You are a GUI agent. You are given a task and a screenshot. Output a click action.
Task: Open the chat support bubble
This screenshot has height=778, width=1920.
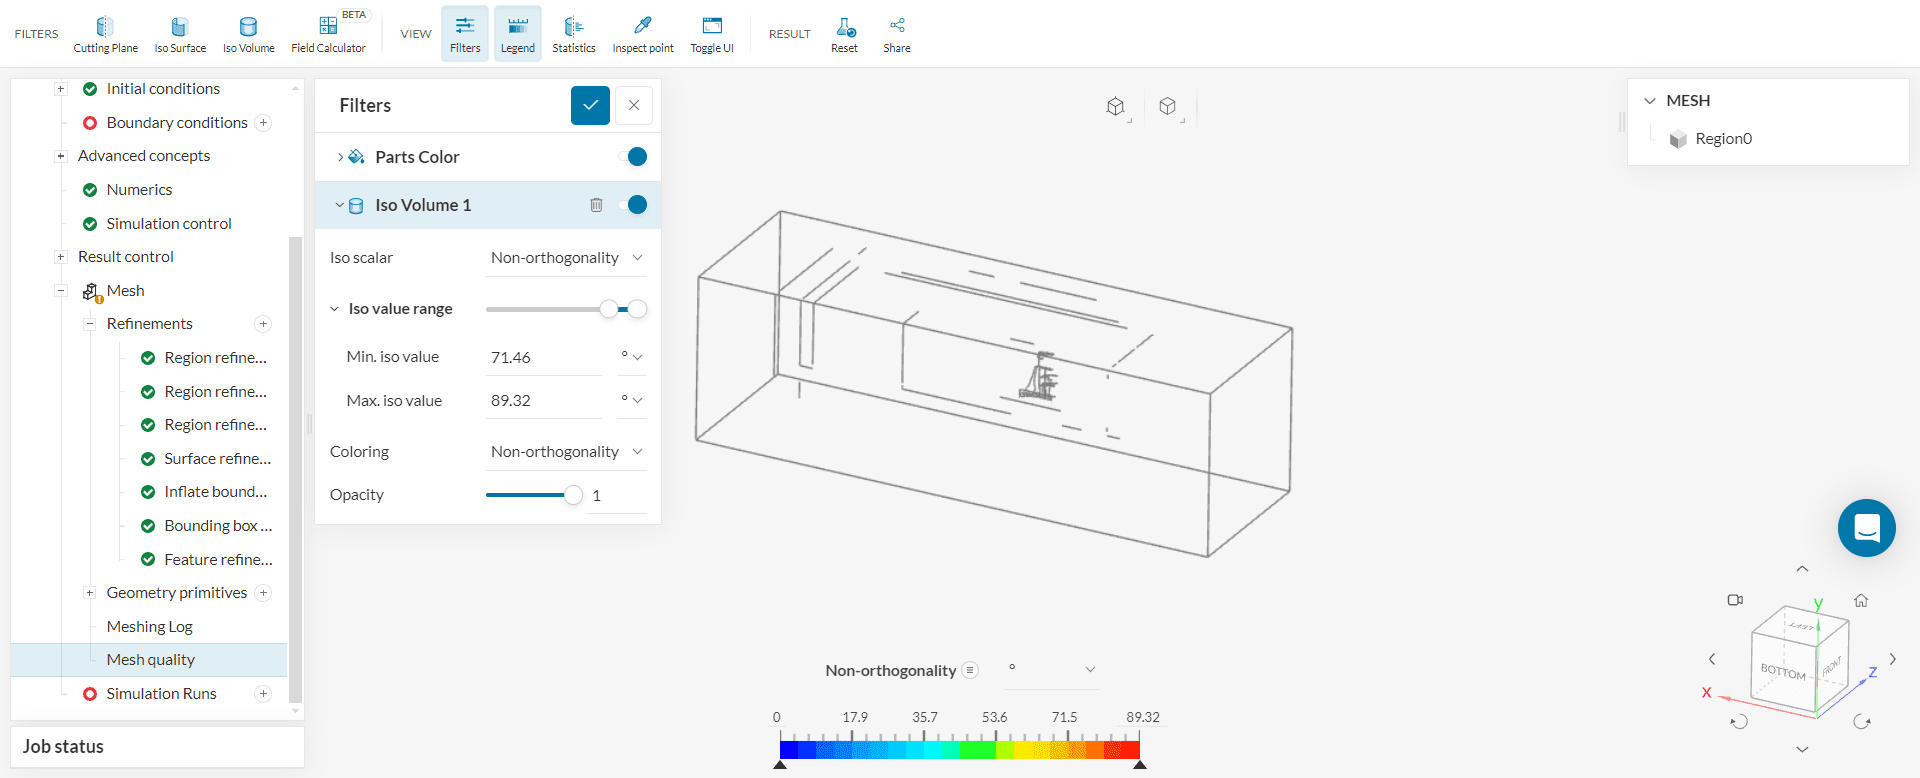1866,528
